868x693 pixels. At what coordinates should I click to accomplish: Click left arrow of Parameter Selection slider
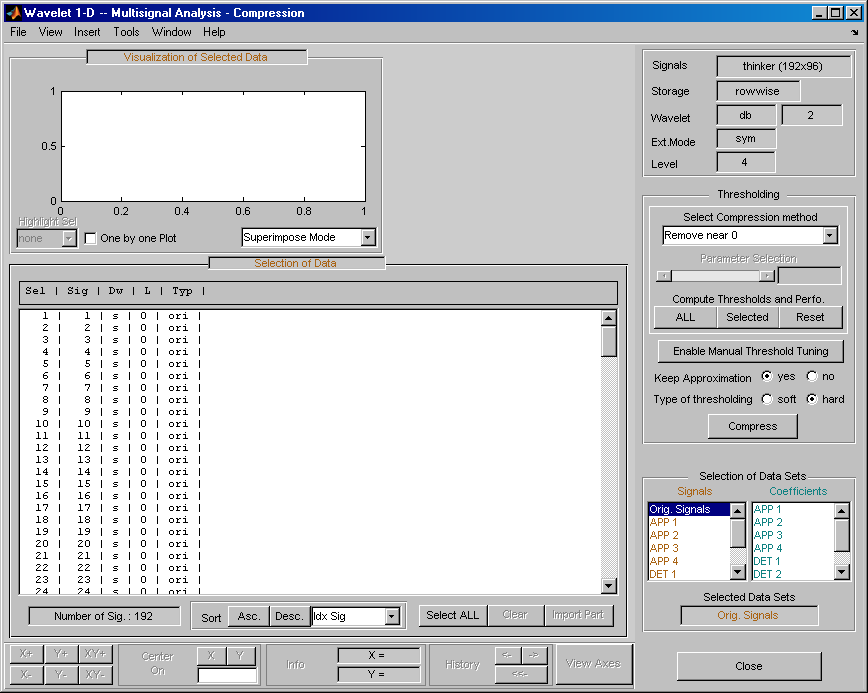pos(664,276)
